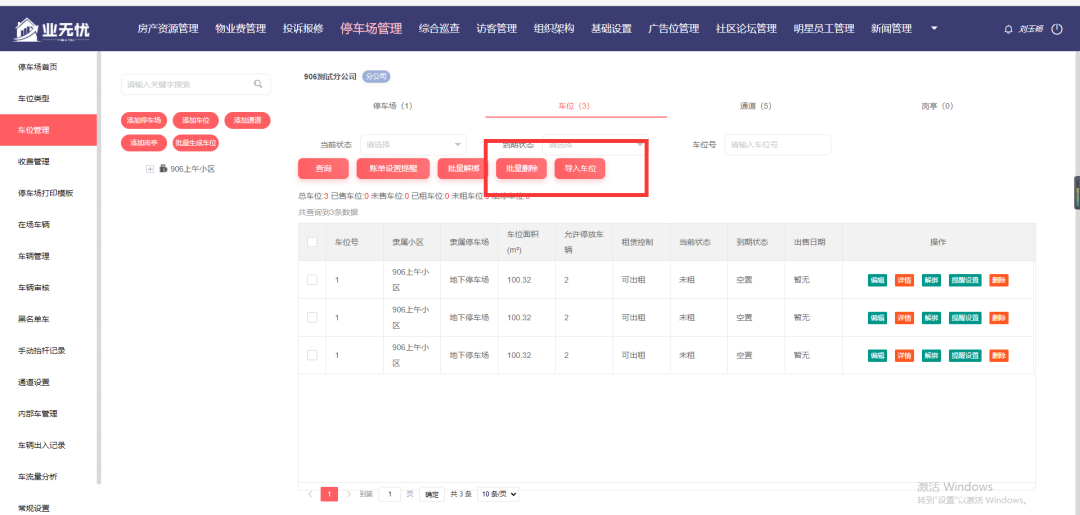
Task: Go to previous page arrow in pagination
Action: click(310, 494)
